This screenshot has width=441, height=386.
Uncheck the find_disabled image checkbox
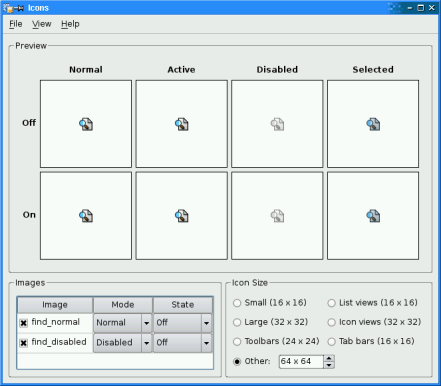(x=23, y=343)
